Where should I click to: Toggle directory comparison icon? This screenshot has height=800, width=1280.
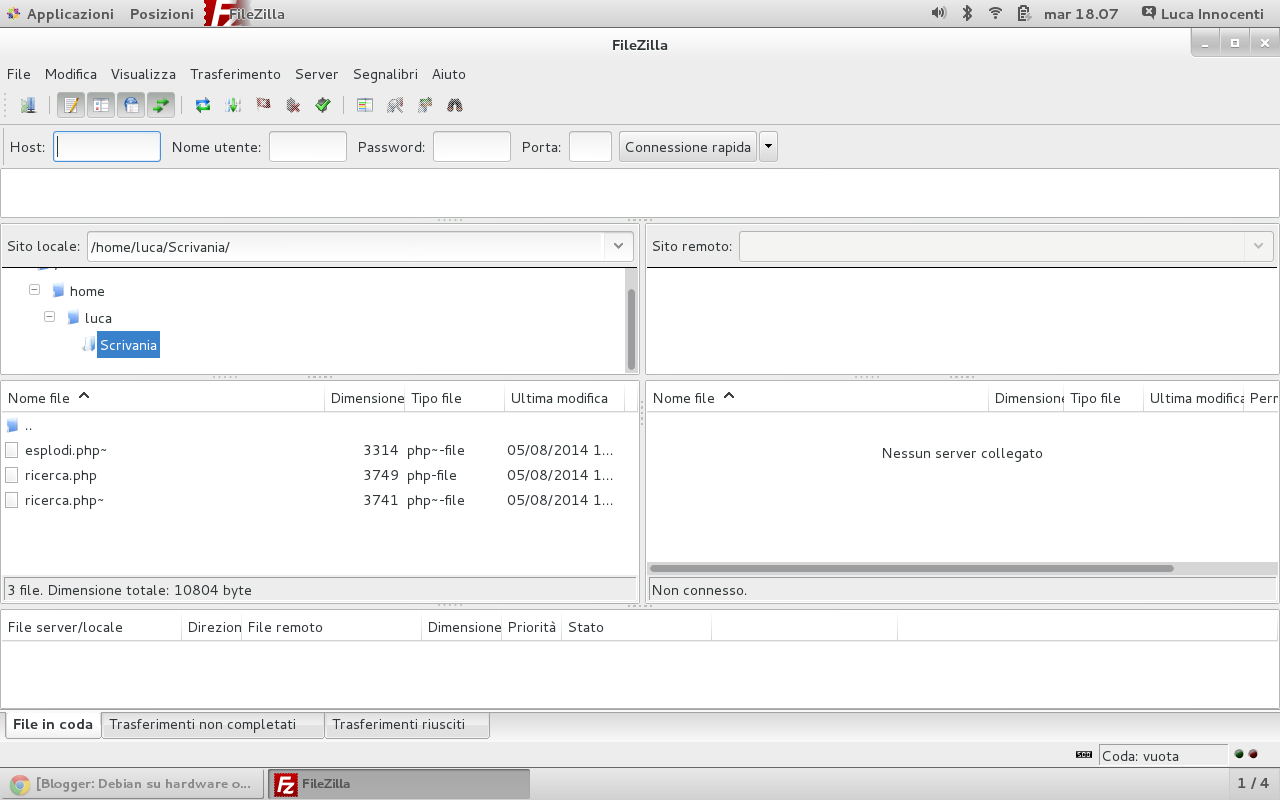(395, 105)
